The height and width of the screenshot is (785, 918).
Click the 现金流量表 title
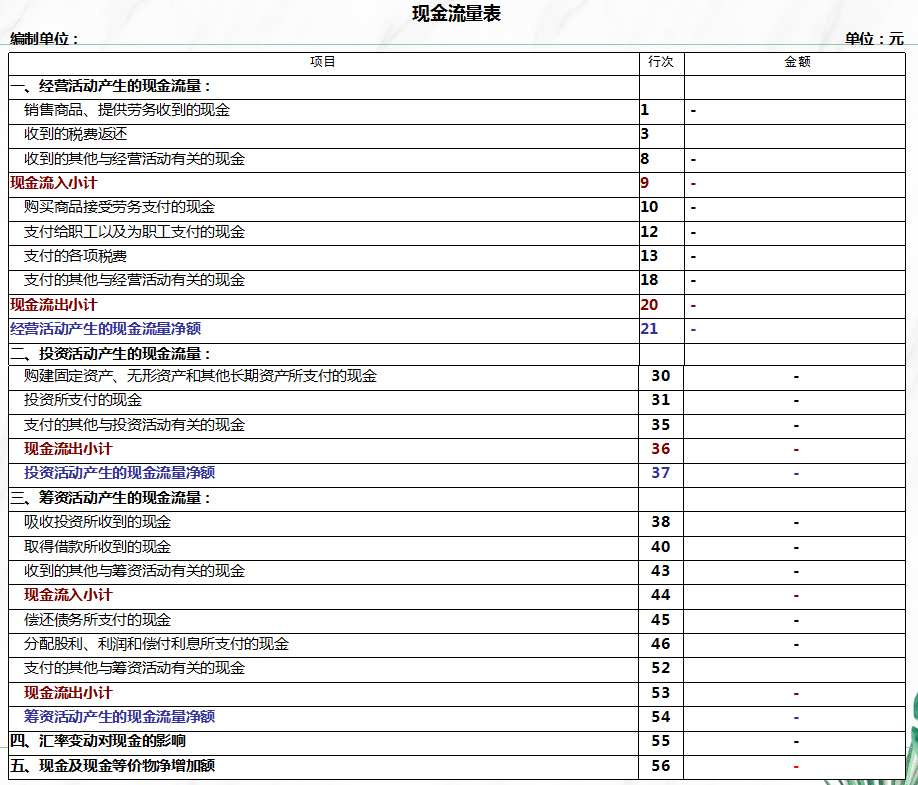(456, 13)
